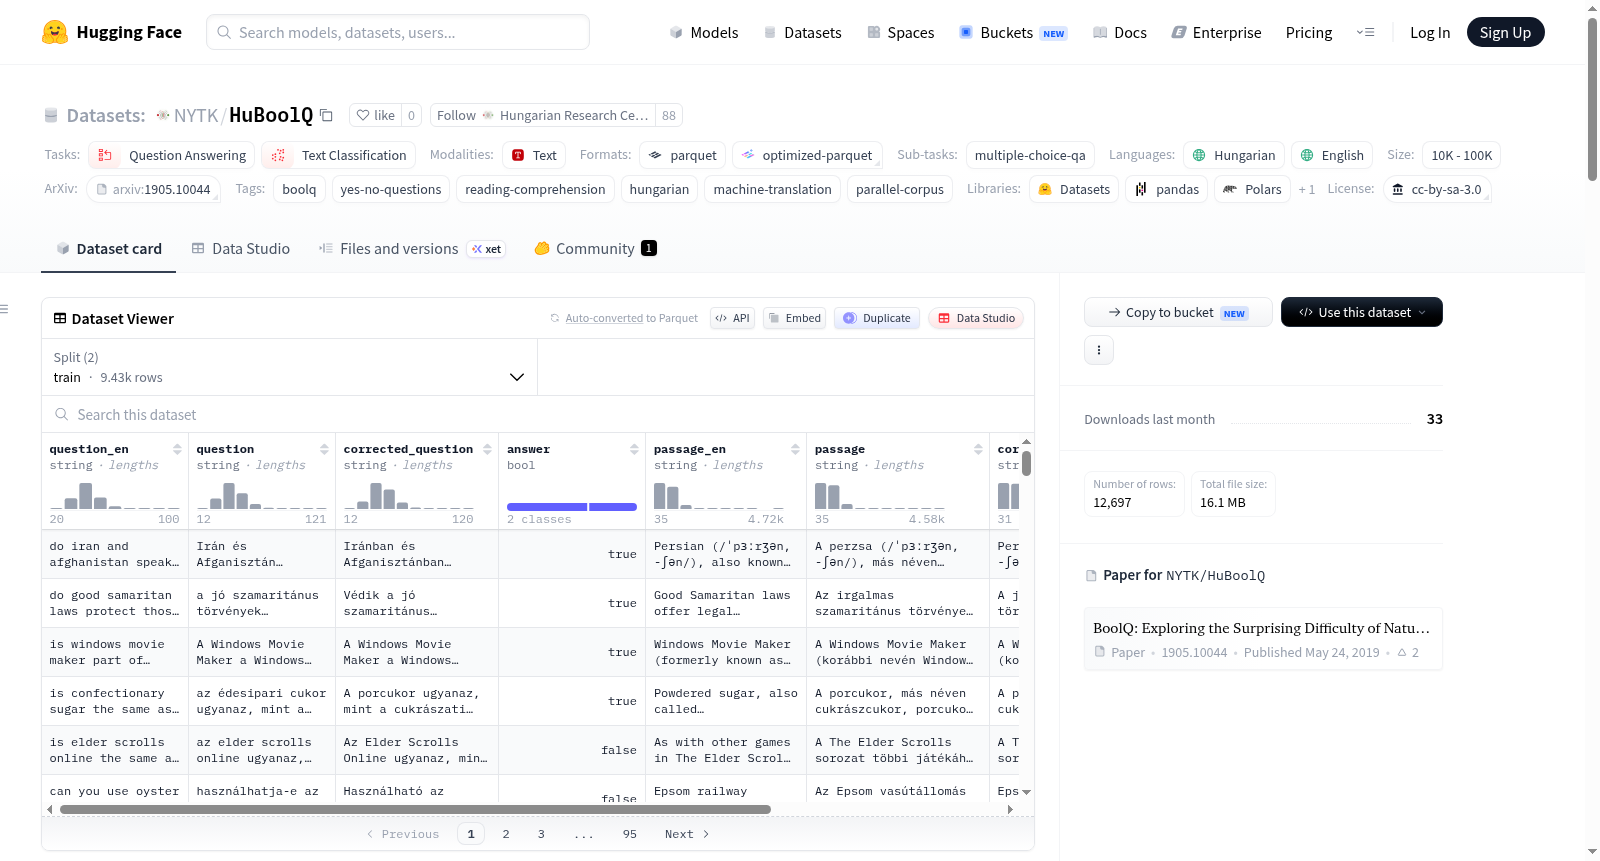Copy the HuBoolQ dataset name icon
The height and width of the screenshot is (861, 1600).
click(x=326, y=115)
